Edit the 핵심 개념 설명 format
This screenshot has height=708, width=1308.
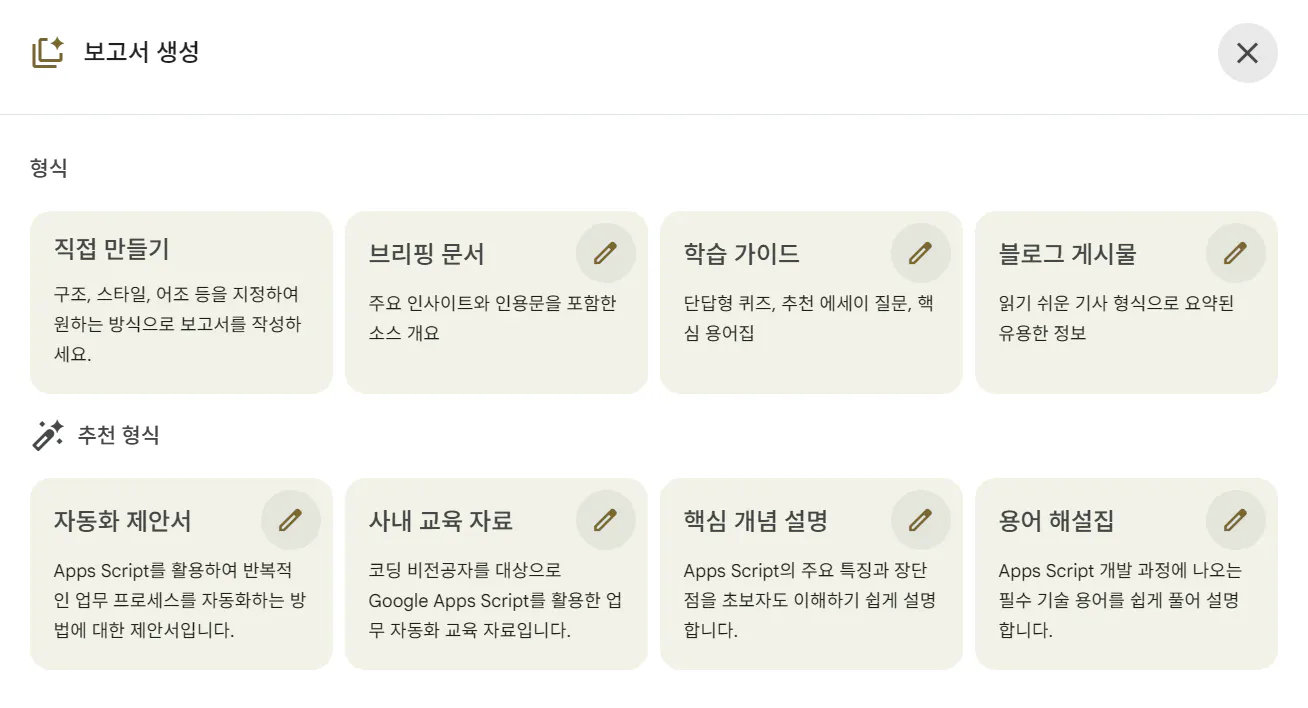click(x=920, y=519)
